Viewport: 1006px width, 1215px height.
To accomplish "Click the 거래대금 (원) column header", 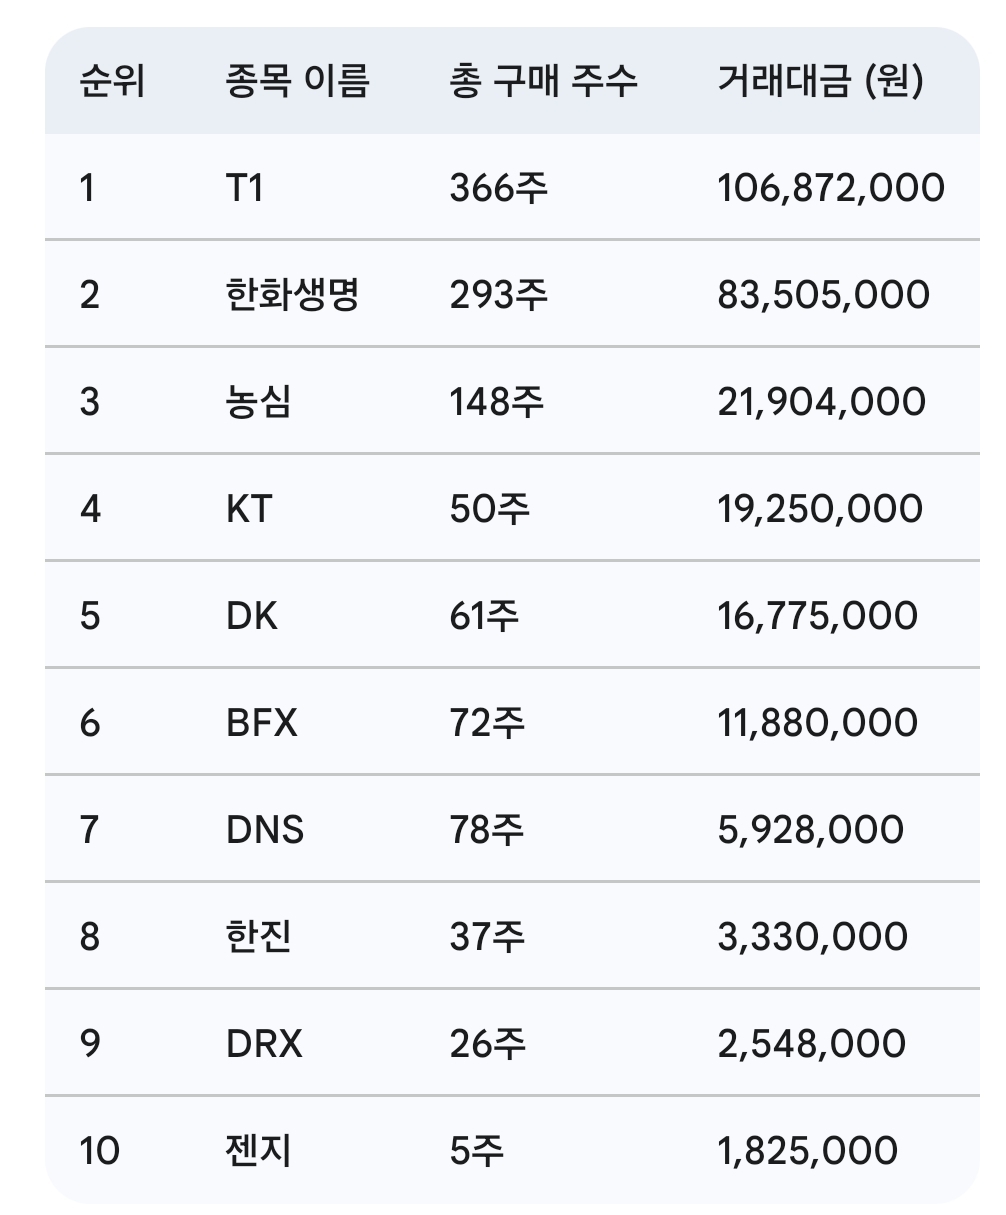I will (x=820, y=81).
